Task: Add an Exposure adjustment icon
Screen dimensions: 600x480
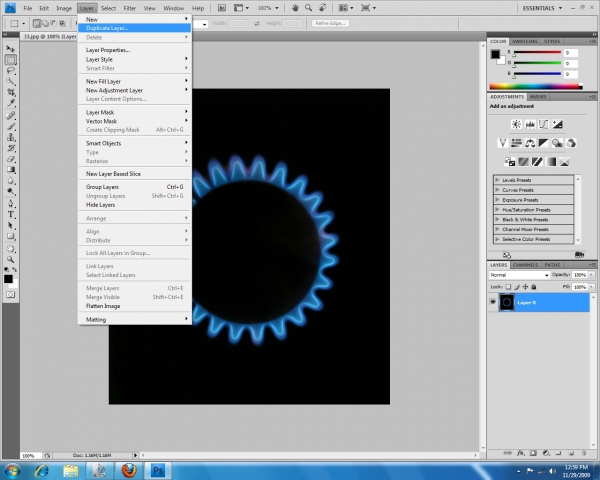Action: click(x=558, y=124)
